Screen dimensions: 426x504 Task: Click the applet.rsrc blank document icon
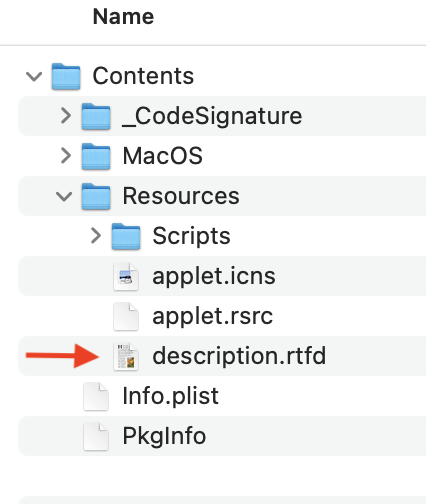click(126, 316)
